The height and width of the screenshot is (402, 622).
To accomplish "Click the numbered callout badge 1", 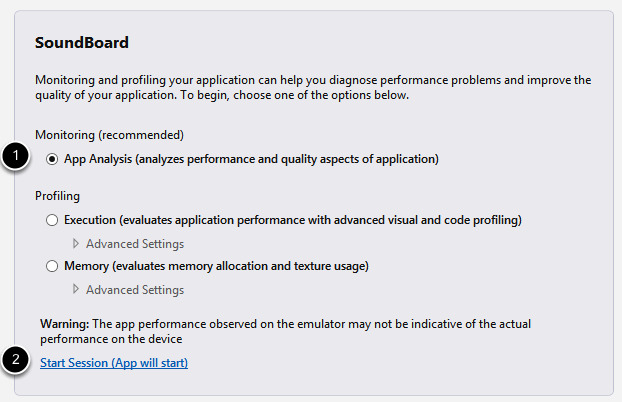I will [16, 159].
